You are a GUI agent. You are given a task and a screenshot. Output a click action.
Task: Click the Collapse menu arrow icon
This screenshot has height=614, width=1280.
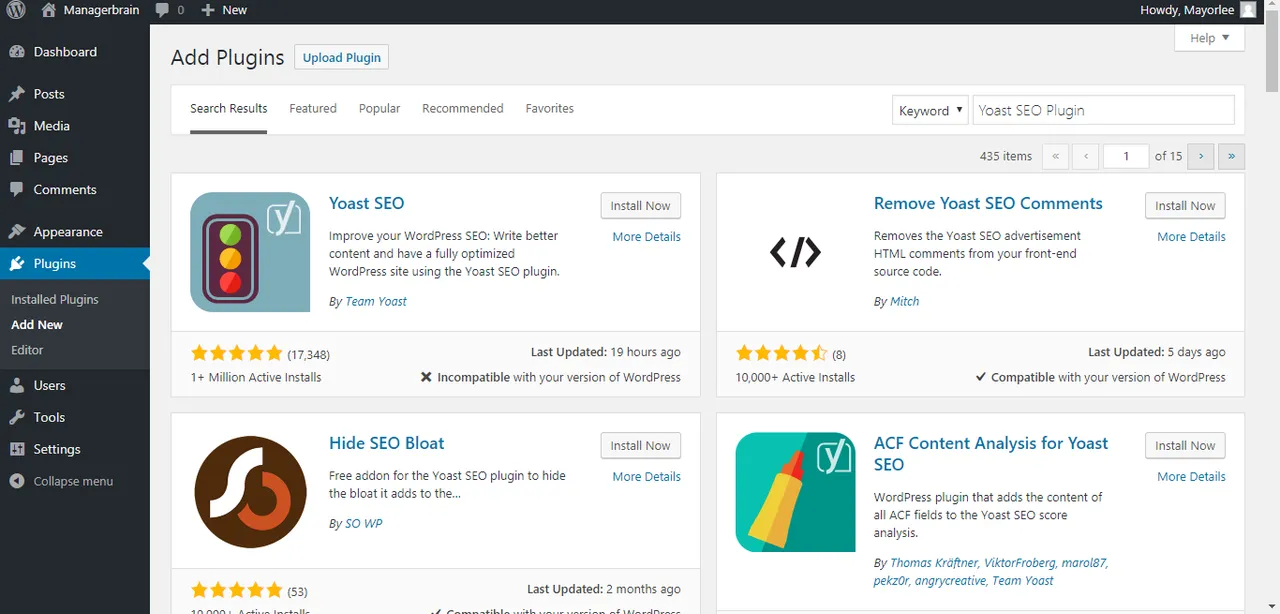[x=17, y=482]
